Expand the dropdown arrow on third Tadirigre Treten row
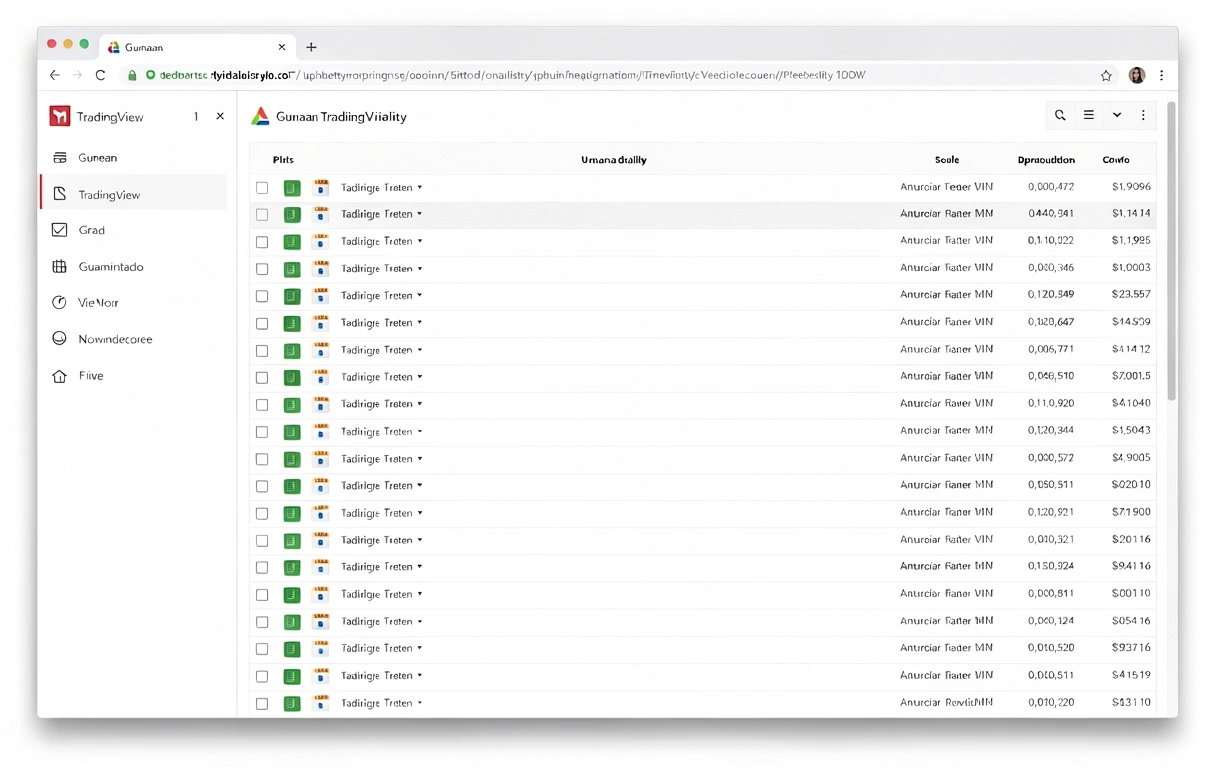The image size is (1216, 768). tap(420, 241)
